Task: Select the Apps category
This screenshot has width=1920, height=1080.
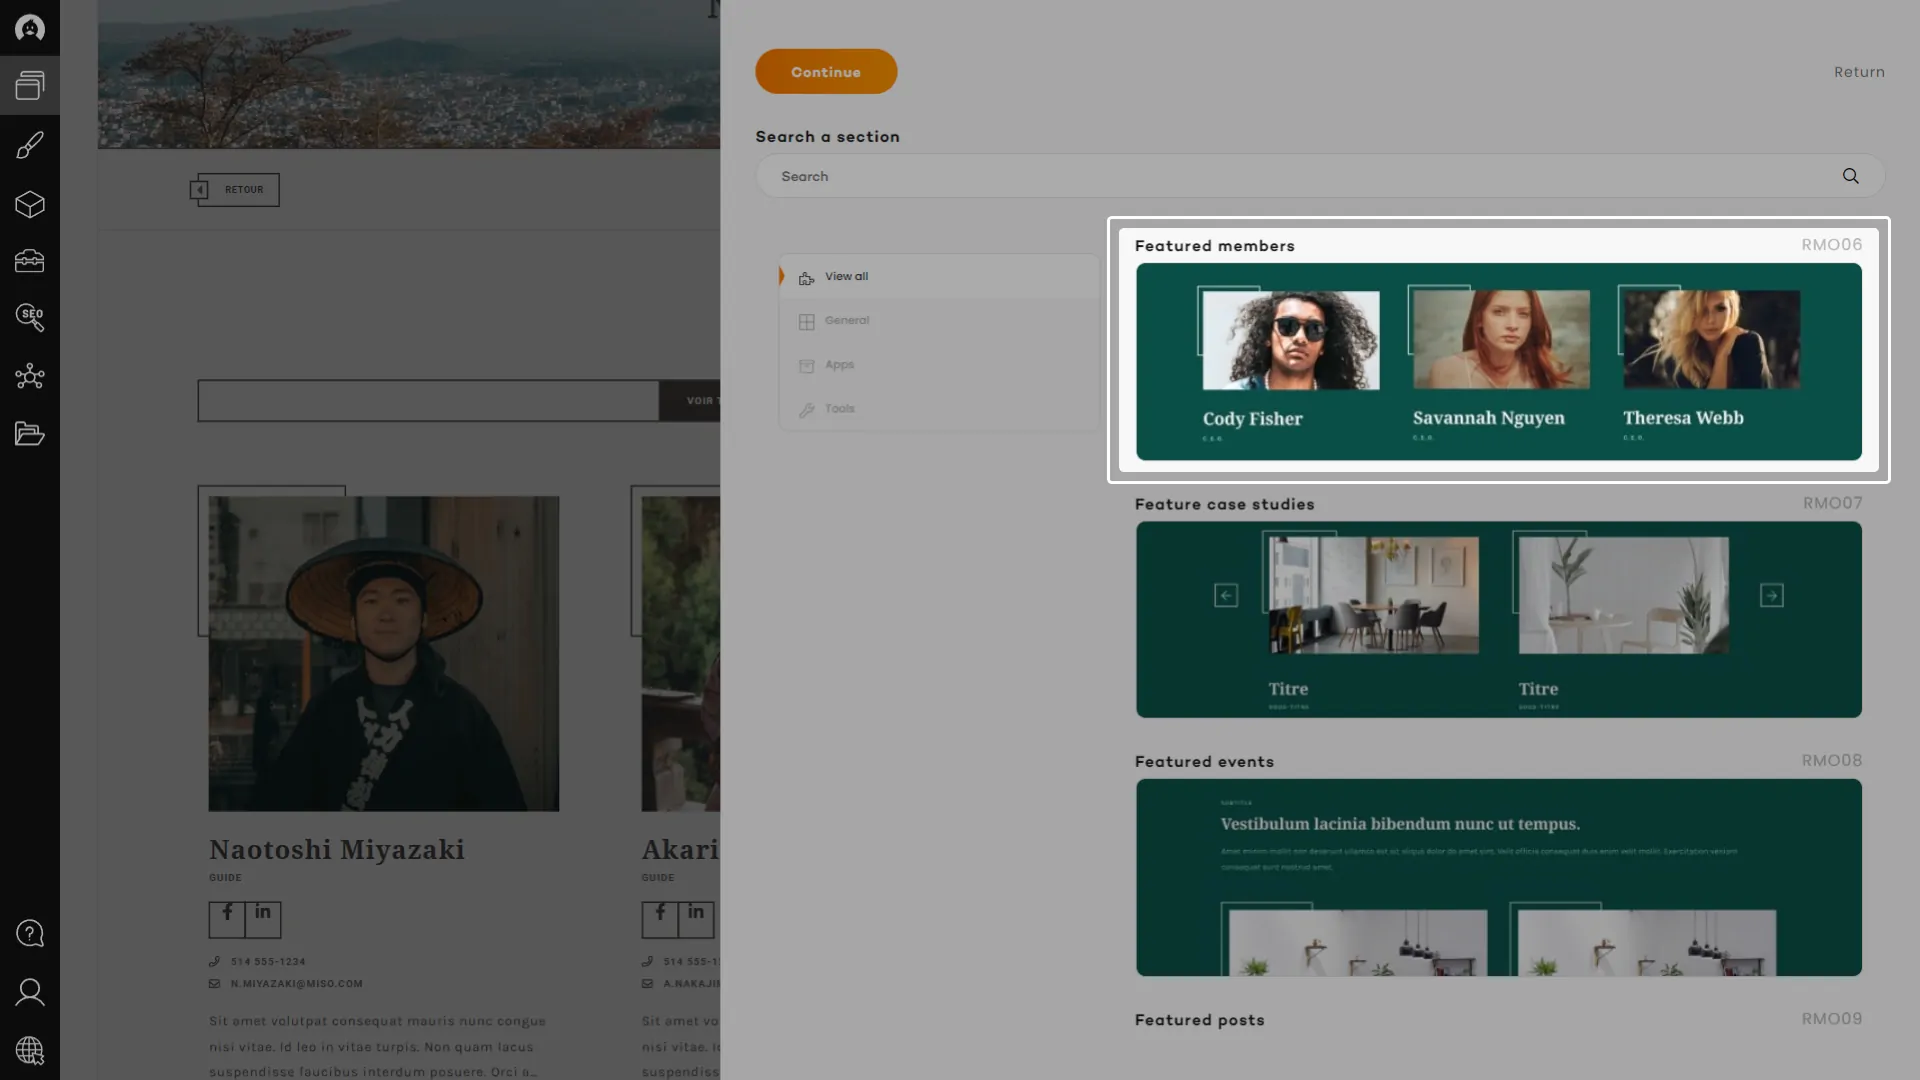Action: (839, 365)
